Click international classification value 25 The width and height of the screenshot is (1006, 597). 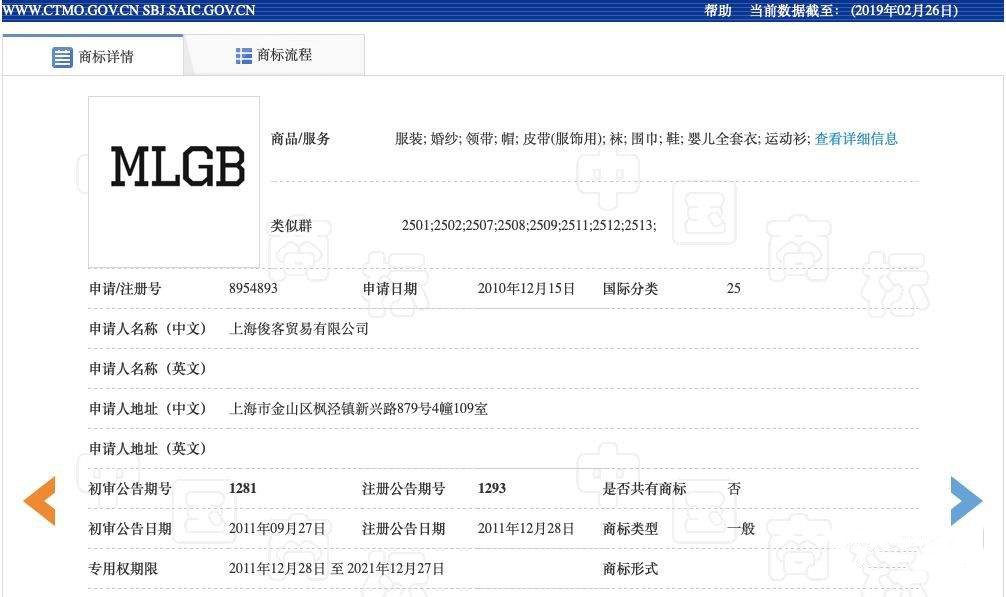click(734, 288)
